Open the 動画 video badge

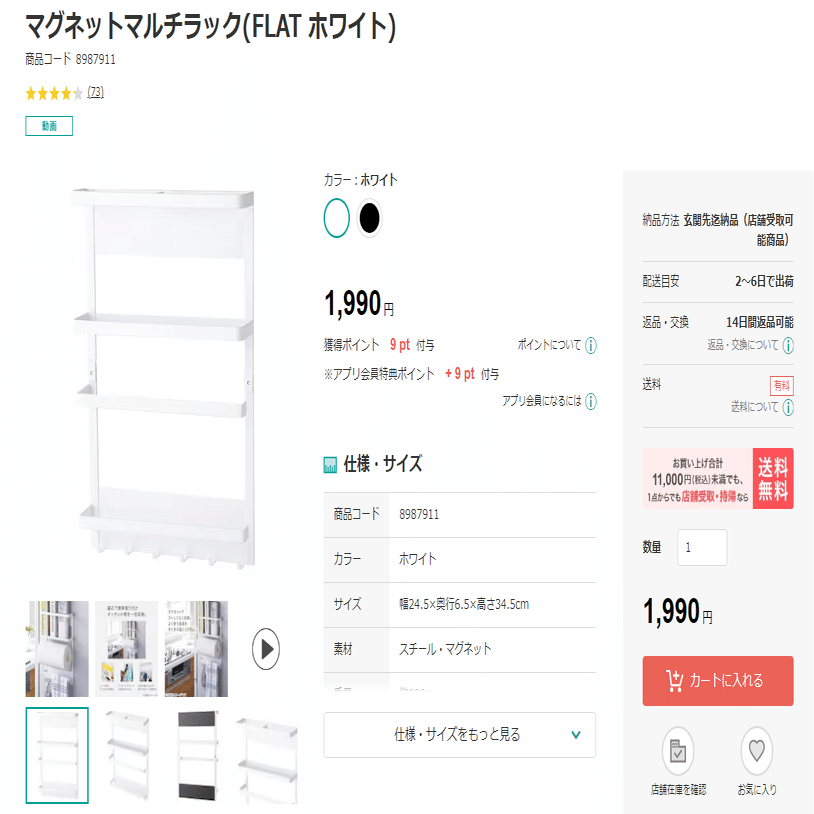tap(47, 126)
